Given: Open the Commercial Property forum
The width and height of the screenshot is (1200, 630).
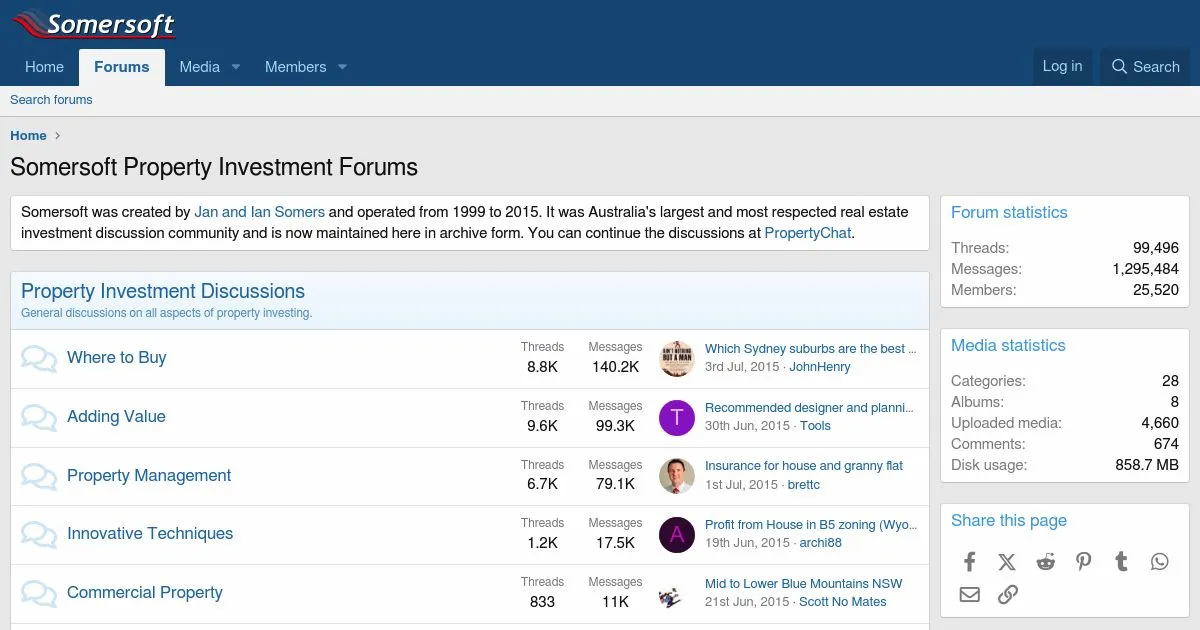Looking at the screenshot, I should pyautogui.click(x=145, y=593).
